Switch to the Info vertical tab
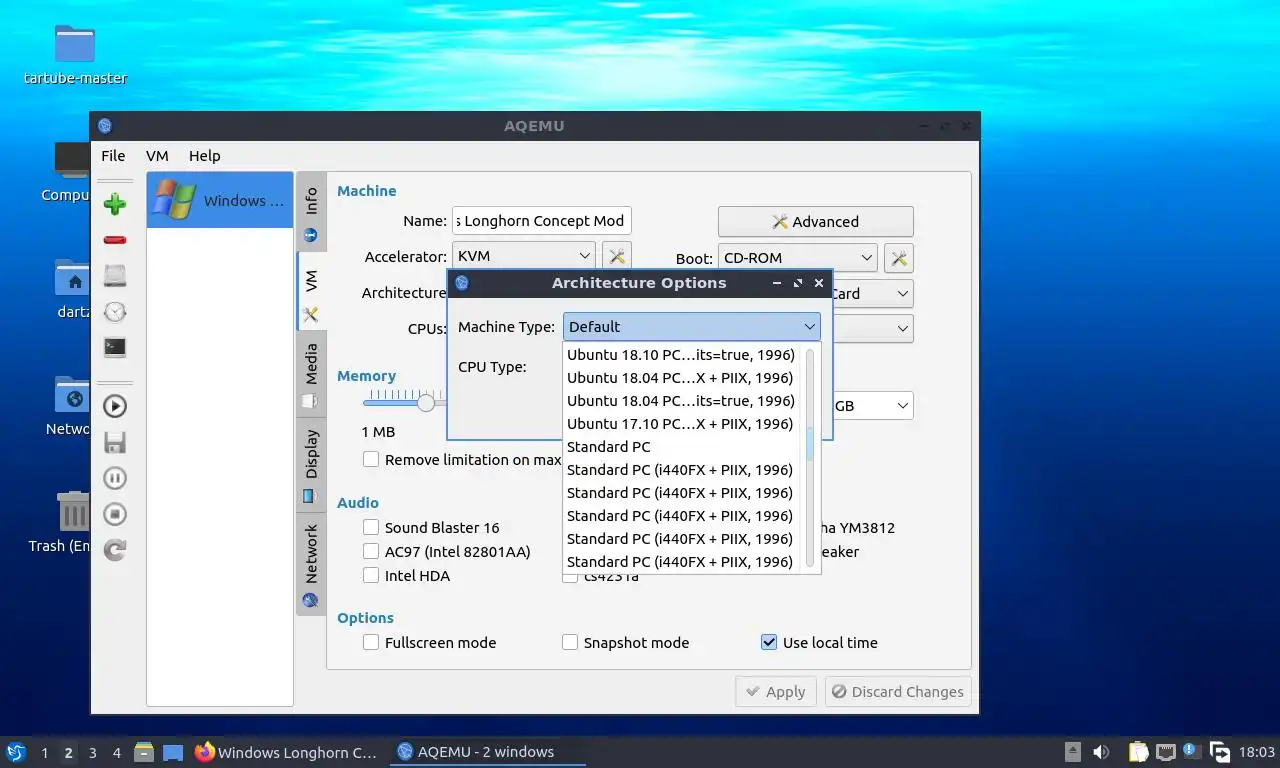This screenshot has width=1280, height=768. point(311,211)
